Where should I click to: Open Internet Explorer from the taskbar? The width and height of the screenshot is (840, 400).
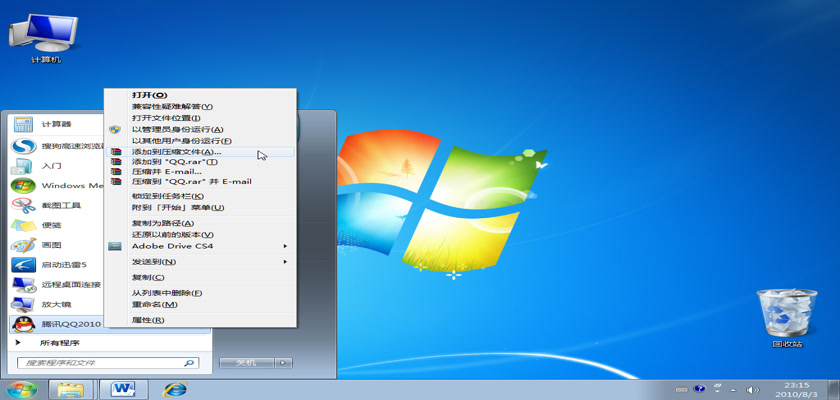coord(175,388)
